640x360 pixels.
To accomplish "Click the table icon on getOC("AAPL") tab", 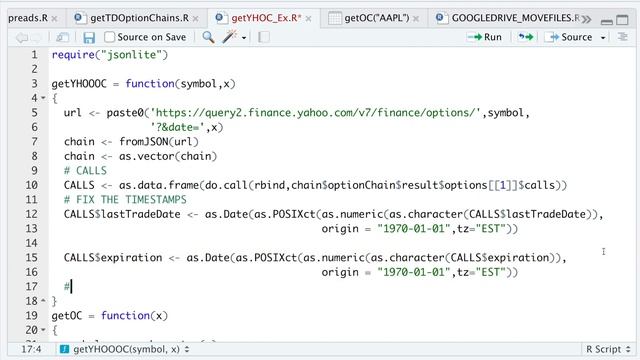I will pos(335,18).
